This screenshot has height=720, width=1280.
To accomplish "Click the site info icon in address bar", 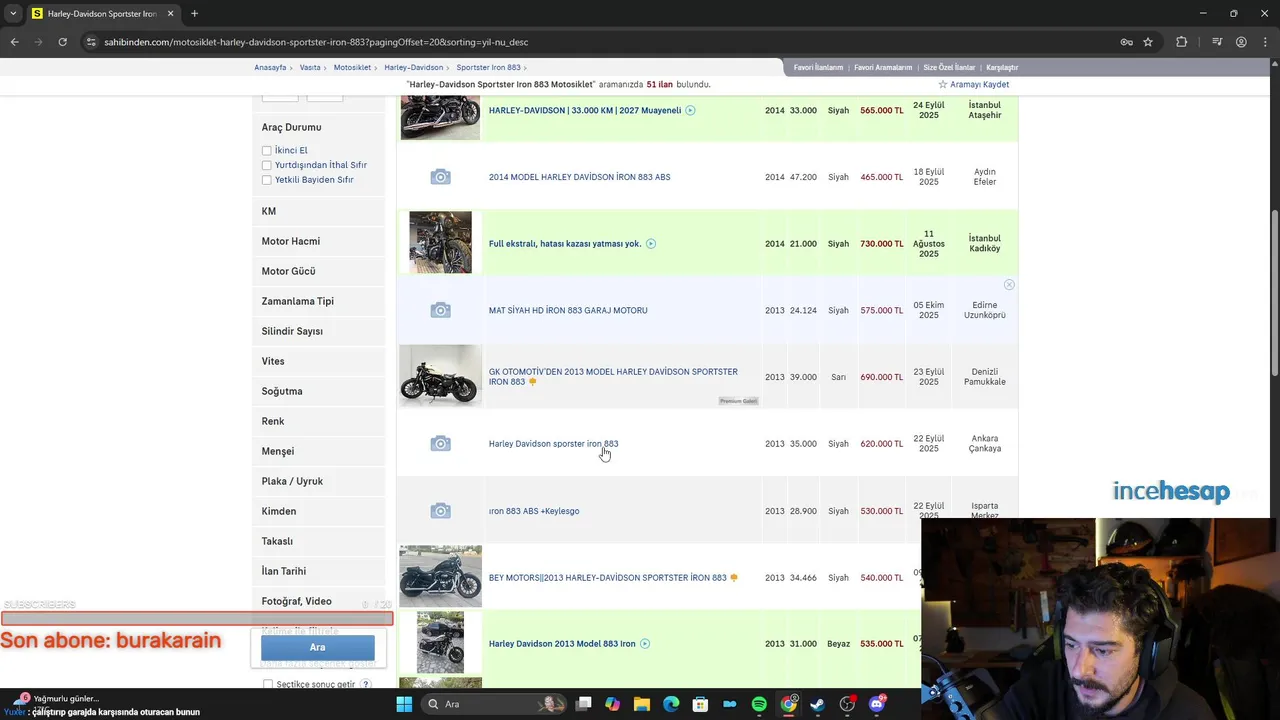I will (91, 42).
